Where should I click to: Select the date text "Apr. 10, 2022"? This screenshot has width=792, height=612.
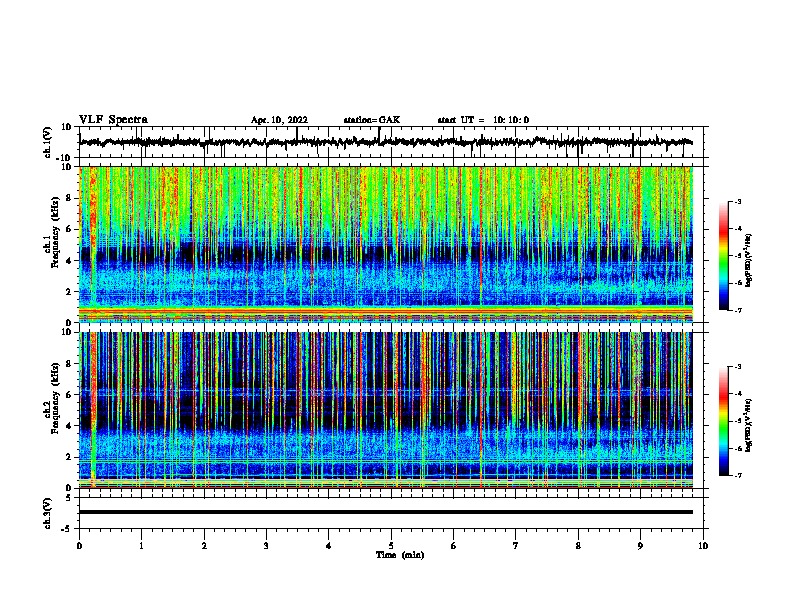coord(279,120)
